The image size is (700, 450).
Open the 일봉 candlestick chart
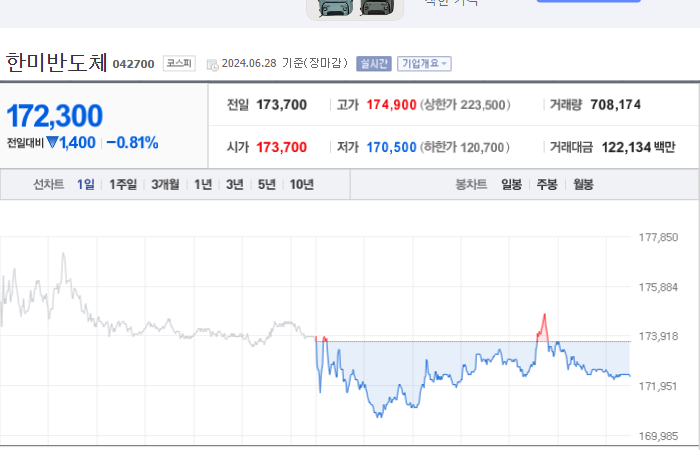click(x=512, y=184)
